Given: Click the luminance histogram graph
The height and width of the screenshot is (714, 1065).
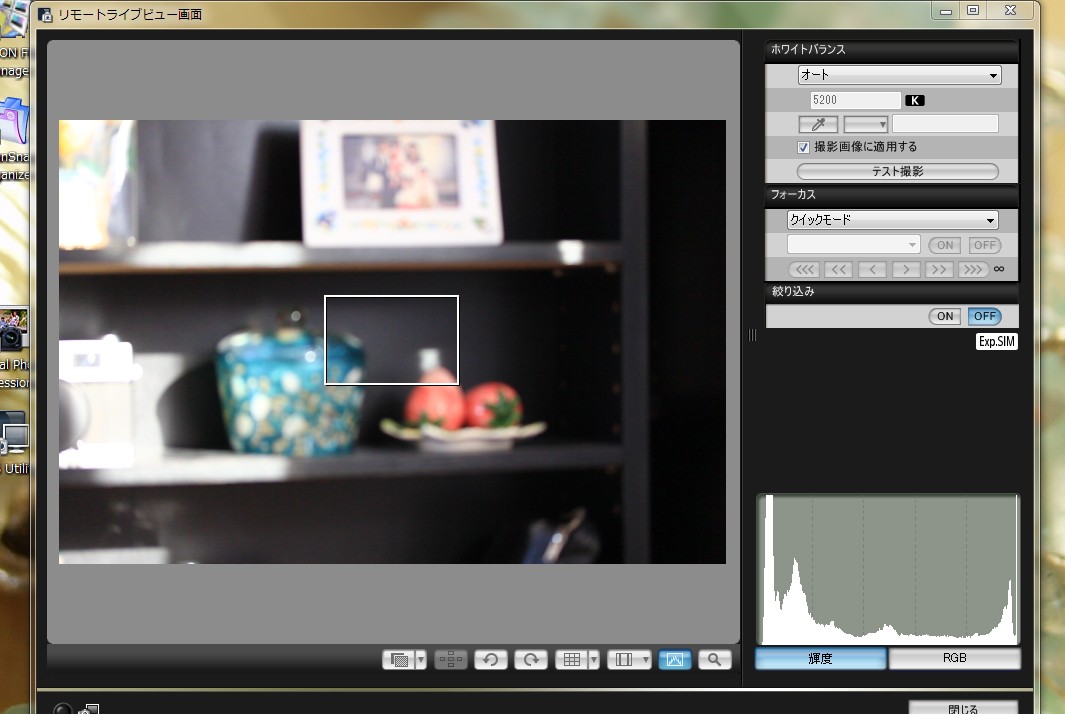Looking at the screenshot, I should point(888,569).
